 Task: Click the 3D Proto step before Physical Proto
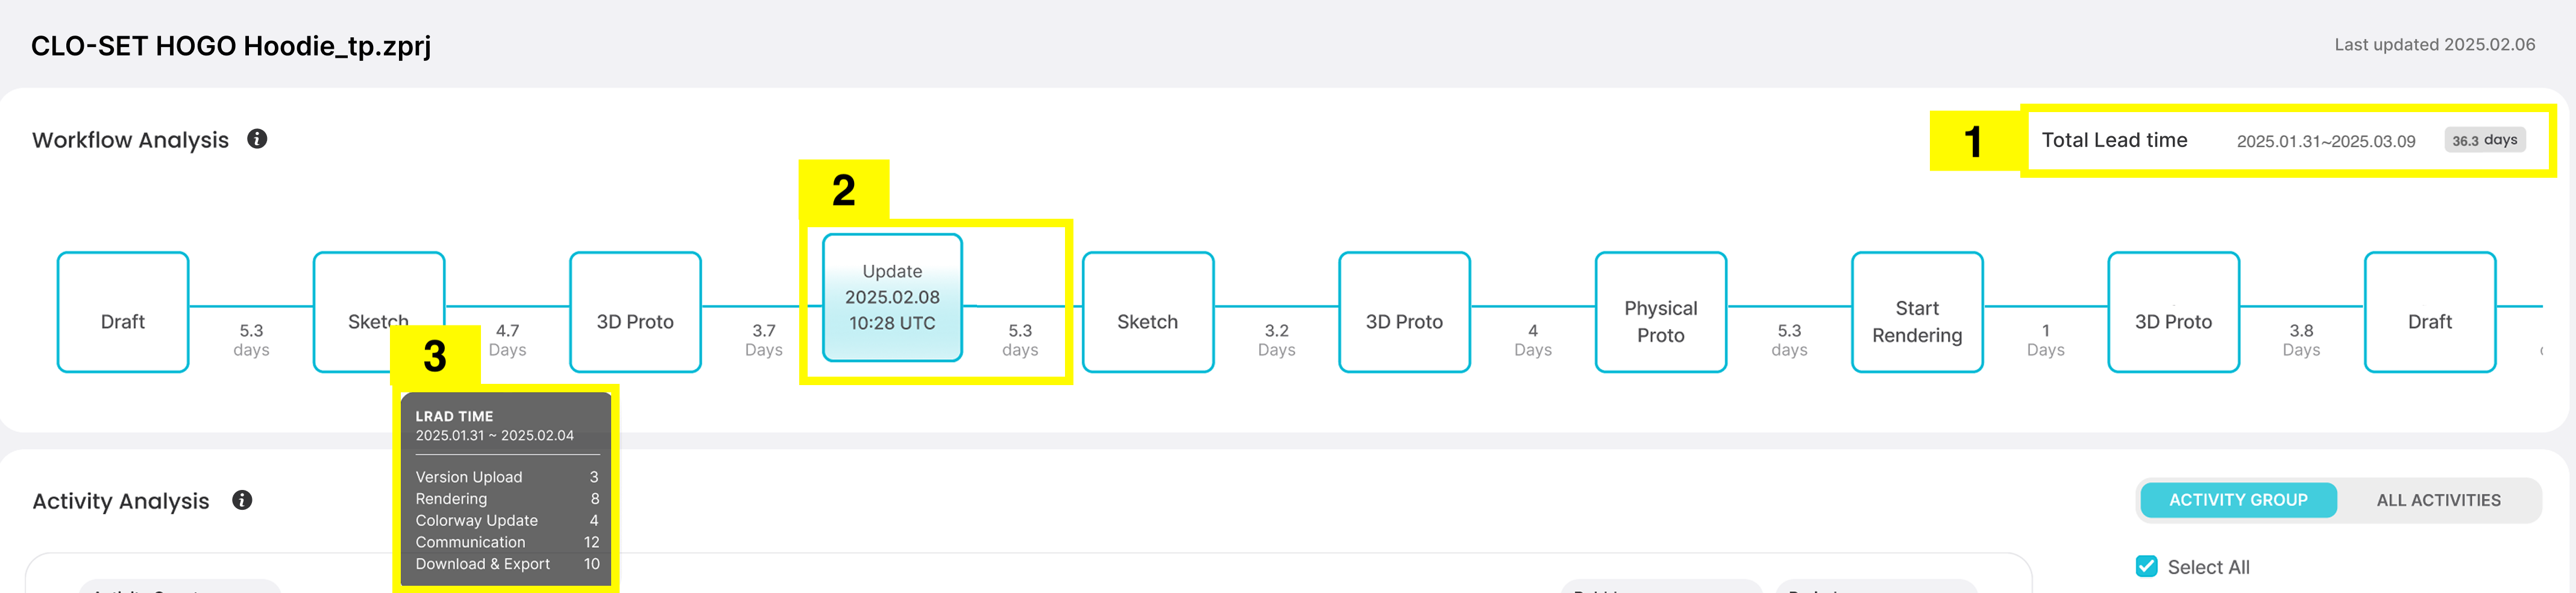click(x=1404, y=312)
